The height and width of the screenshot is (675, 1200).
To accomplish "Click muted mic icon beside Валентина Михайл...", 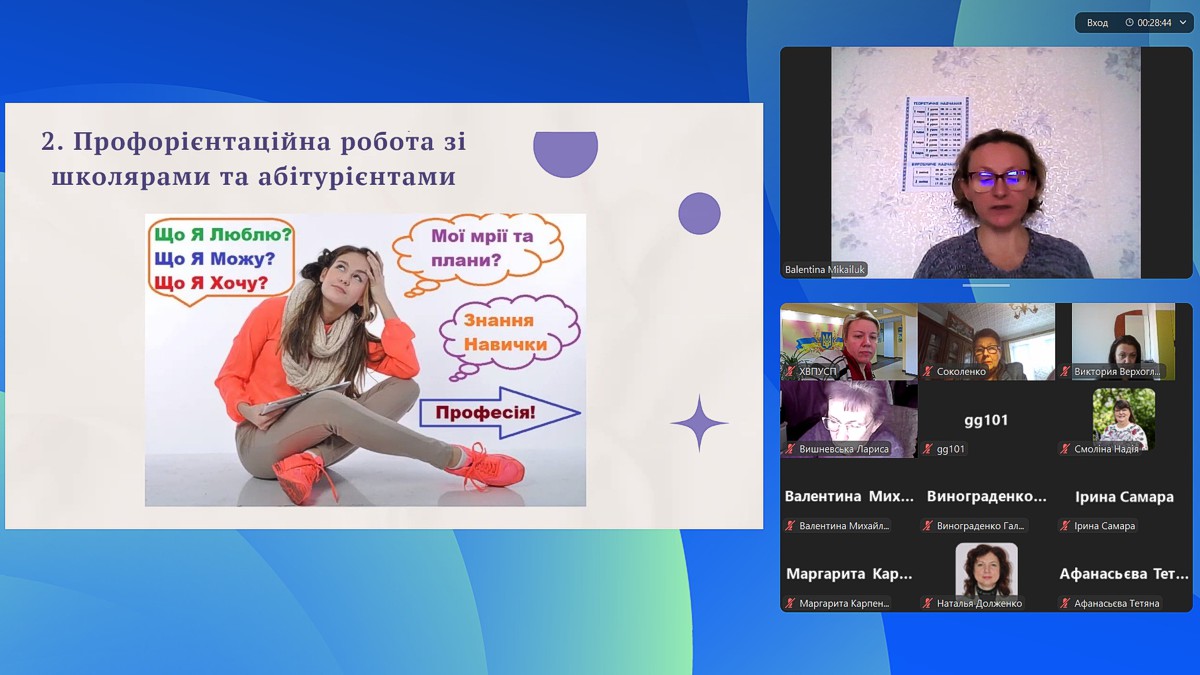I will coord(791,526).
